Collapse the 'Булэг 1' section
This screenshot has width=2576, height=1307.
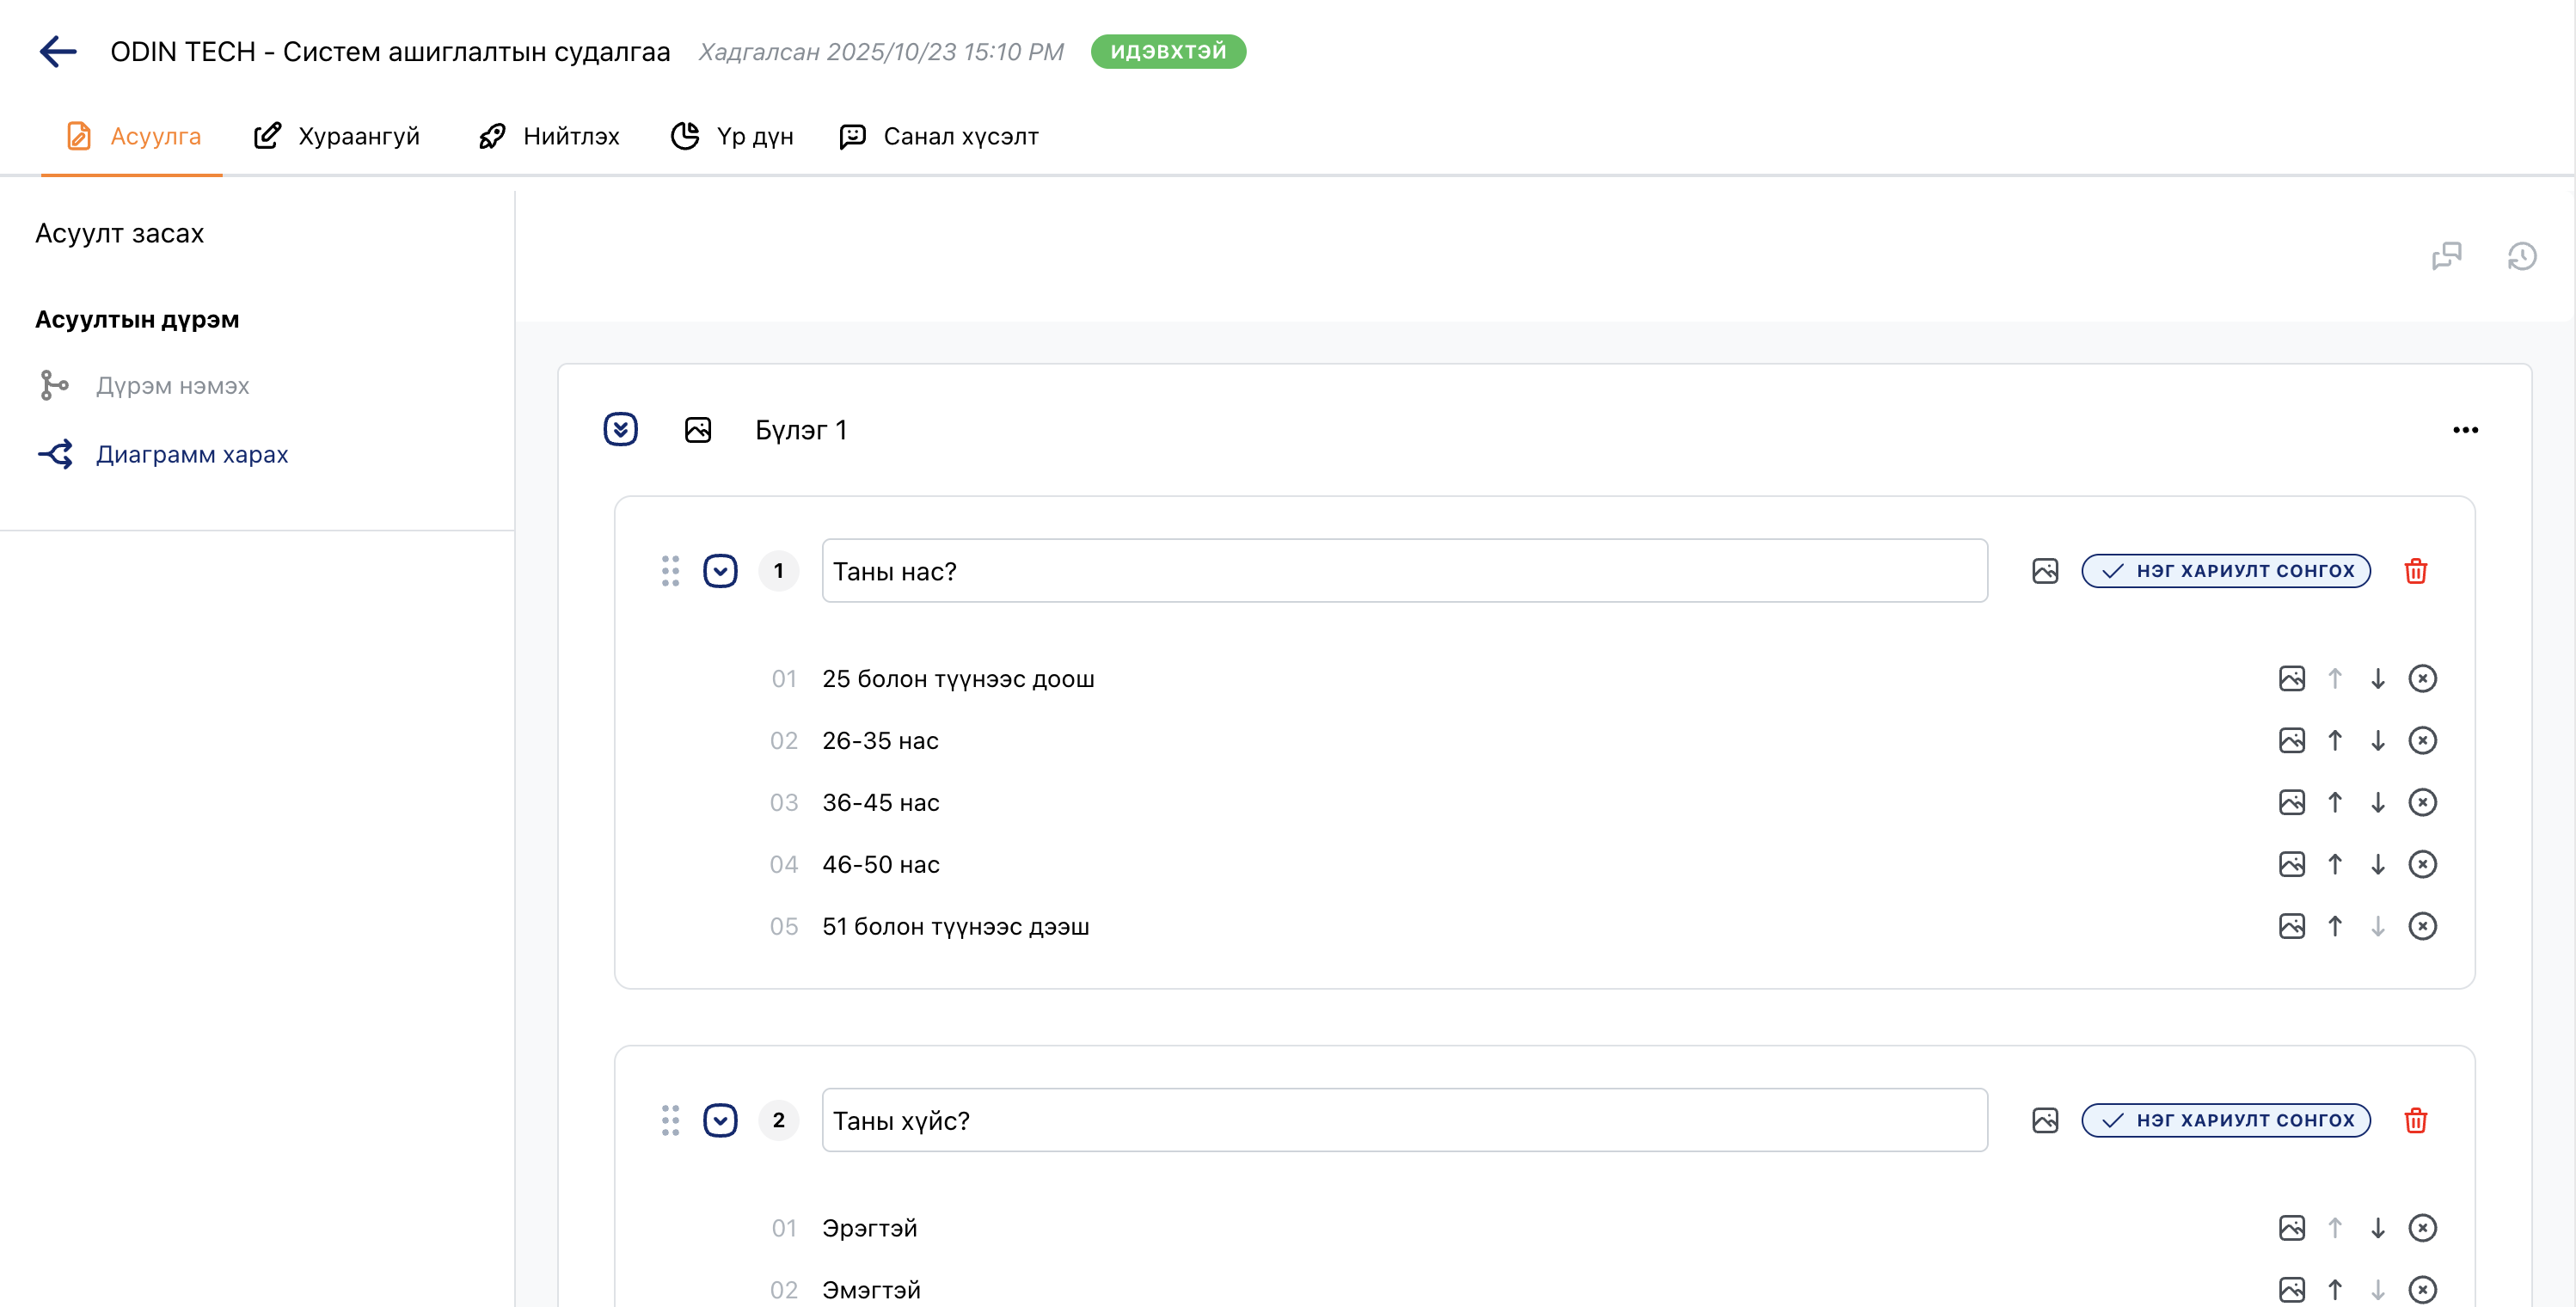[621, 430]
